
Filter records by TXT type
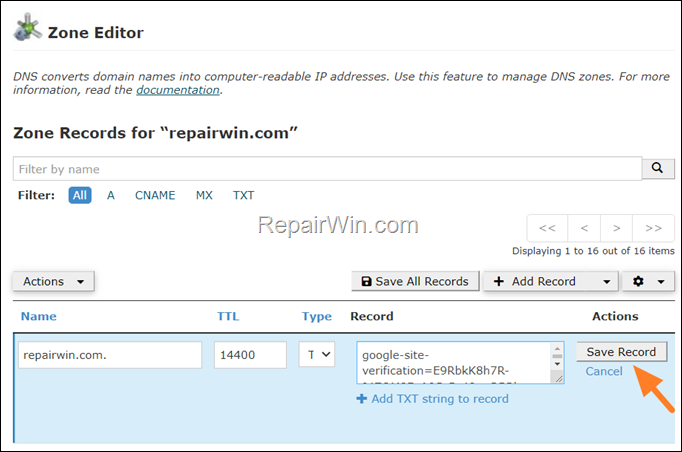243,195
